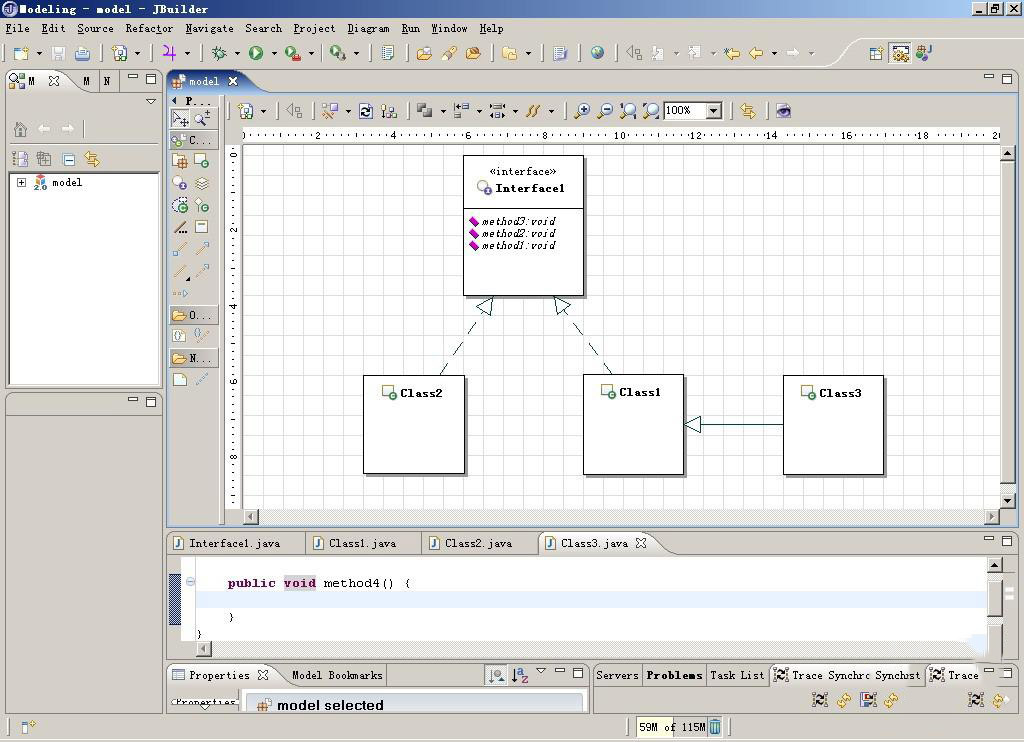Click the garbage collector trash icon

point(715,727)
